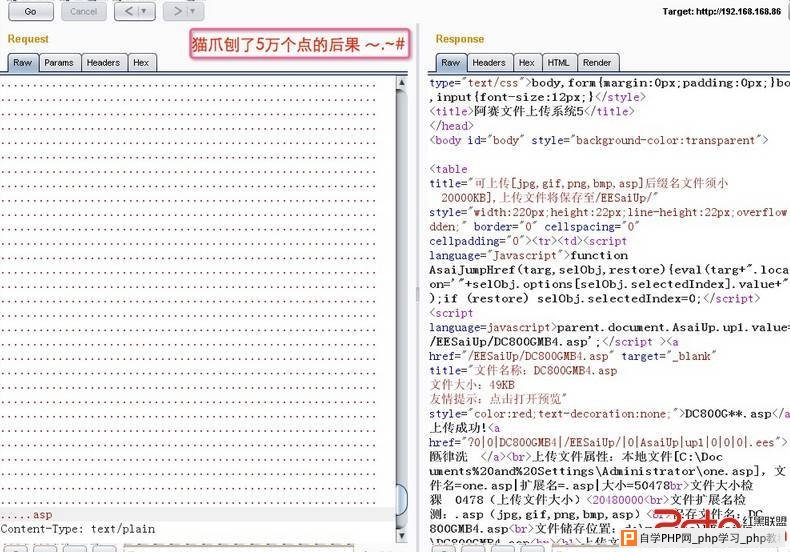This screenshot has width=790, height=552.
Task: Click the '上传成功!<a' line
Action: click(x=465, y=428)
